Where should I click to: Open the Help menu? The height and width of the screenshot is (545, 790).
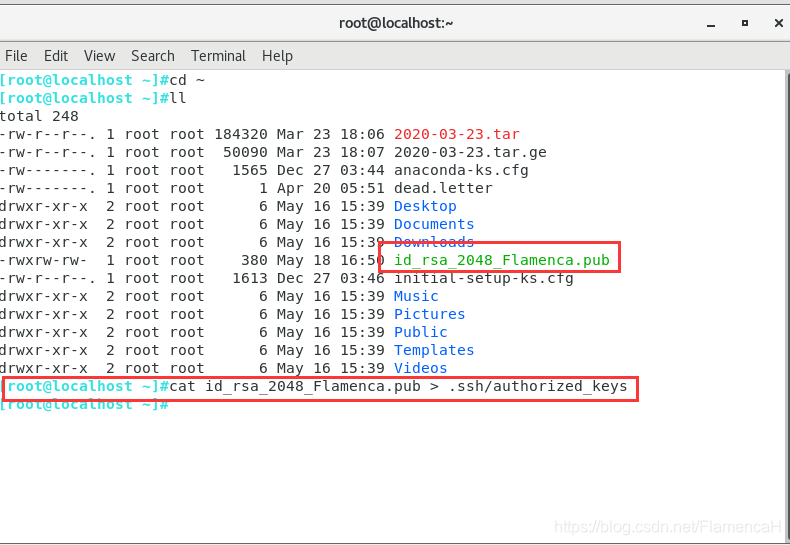tap(277, 56)
